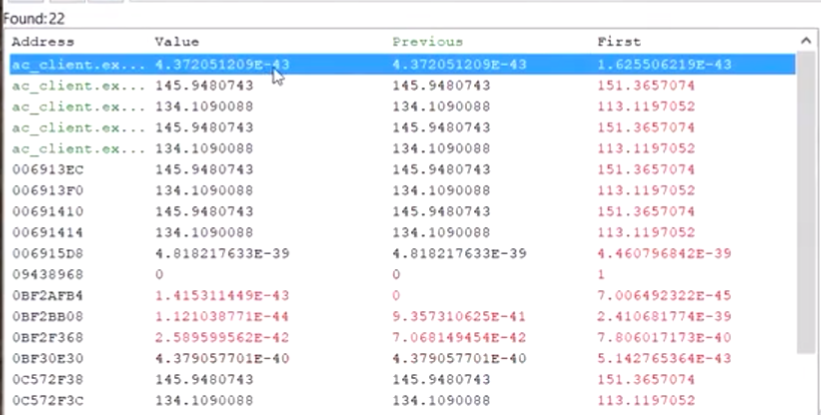Screen dimensions: 821x415
Task: Click the Previous column header
Action: 427,42
